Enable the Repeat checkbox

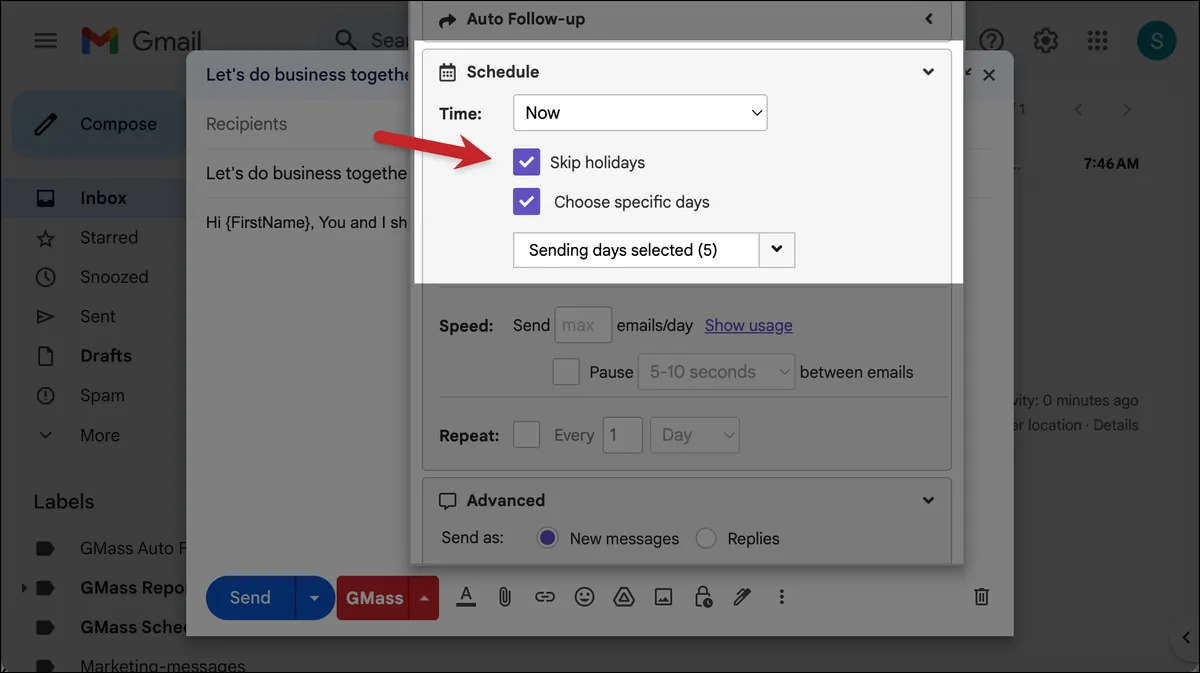[526, 434]
